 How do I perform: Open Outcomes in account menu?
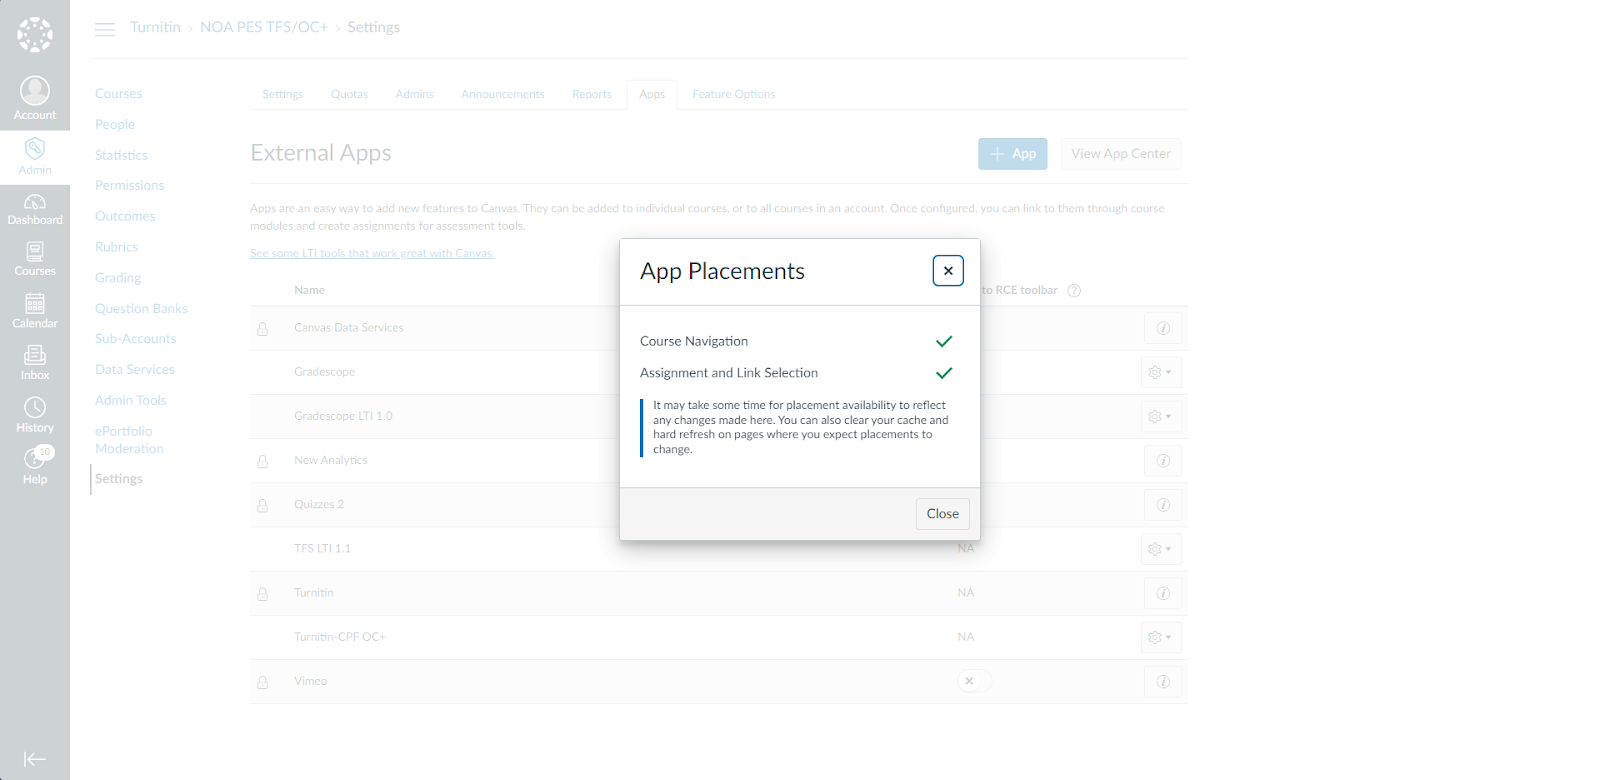pyautogui.click(x=125, y=217)
